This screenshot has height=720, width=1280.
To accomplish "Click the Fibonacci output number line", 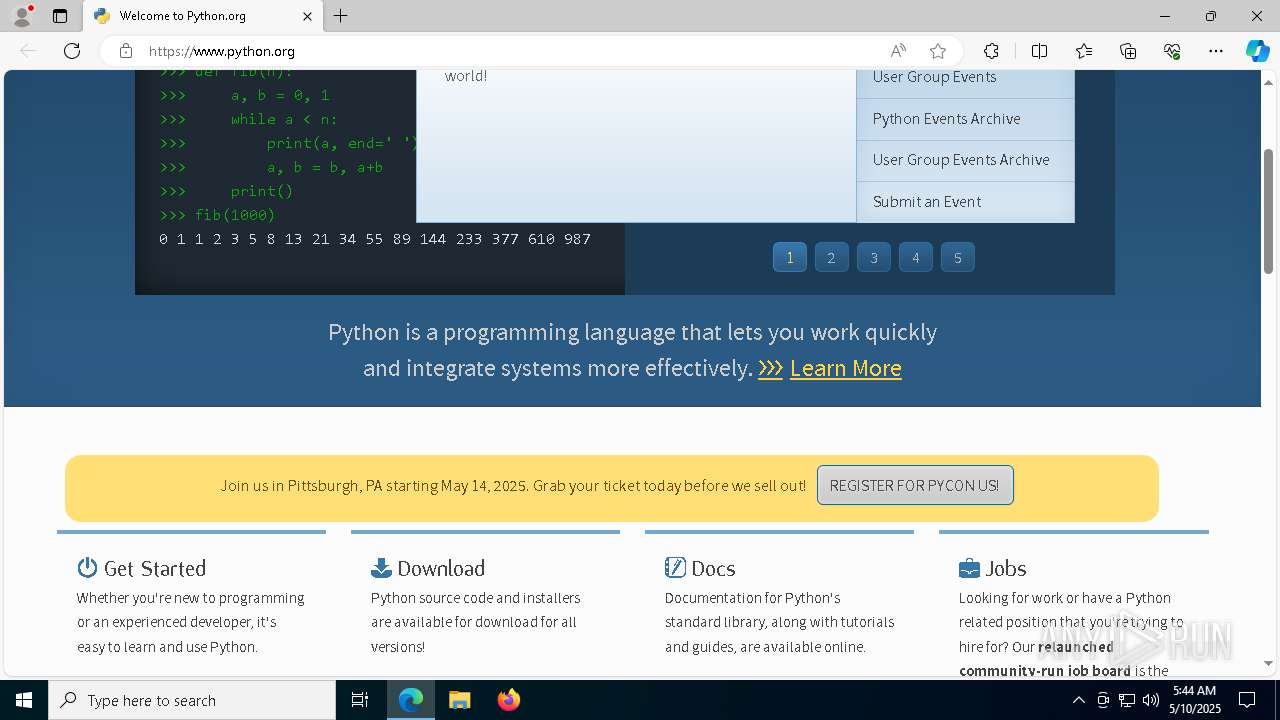I will click(375, 239).
